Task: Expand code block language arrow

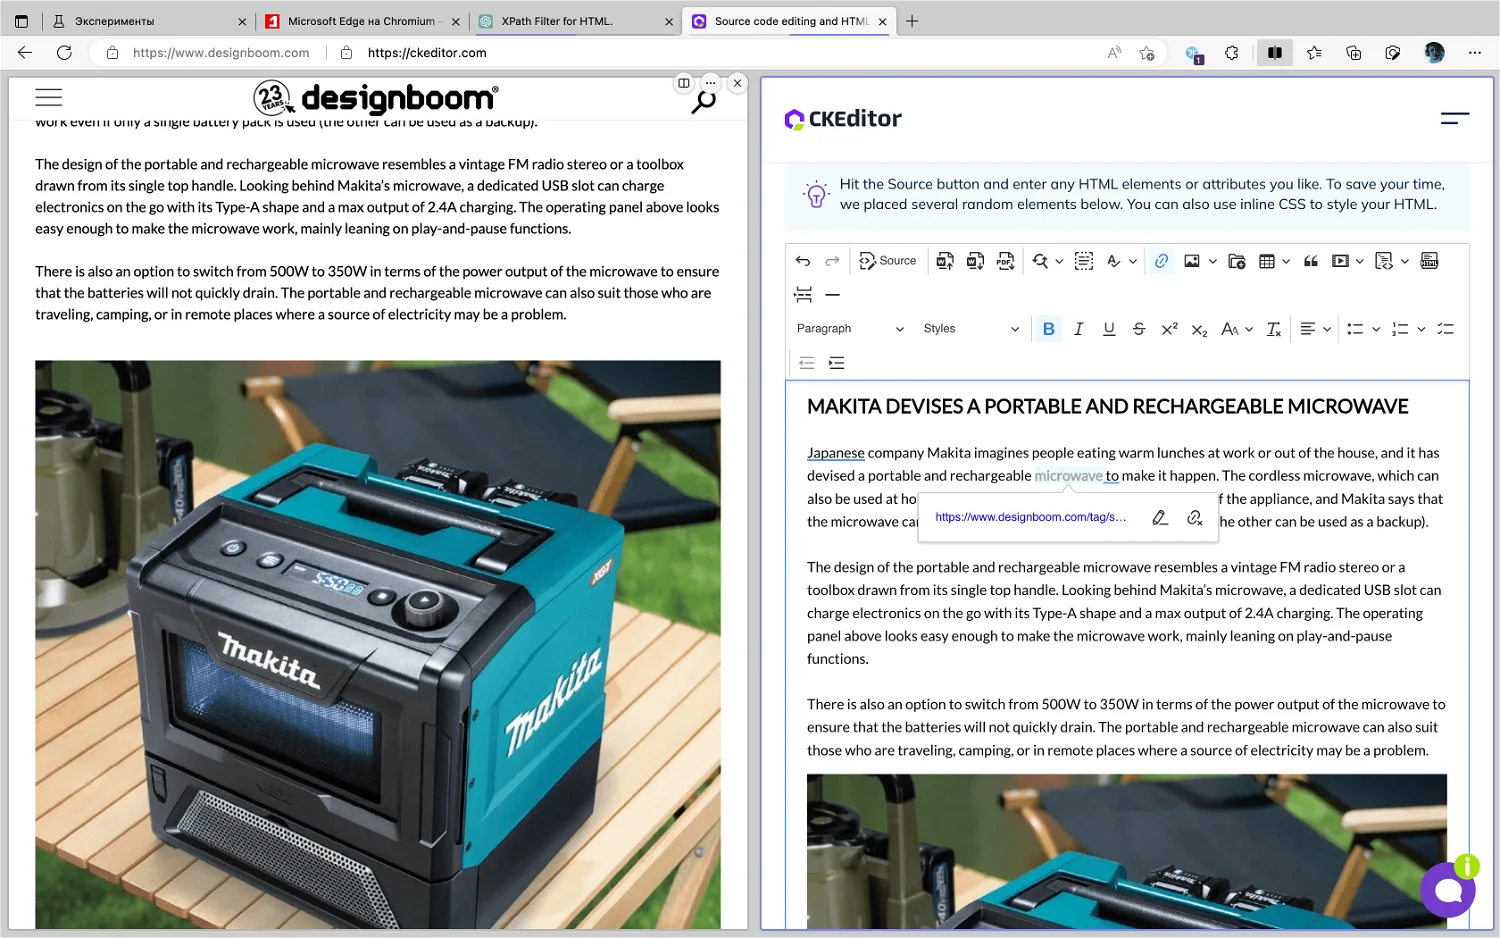Action: pos(1405,261)
